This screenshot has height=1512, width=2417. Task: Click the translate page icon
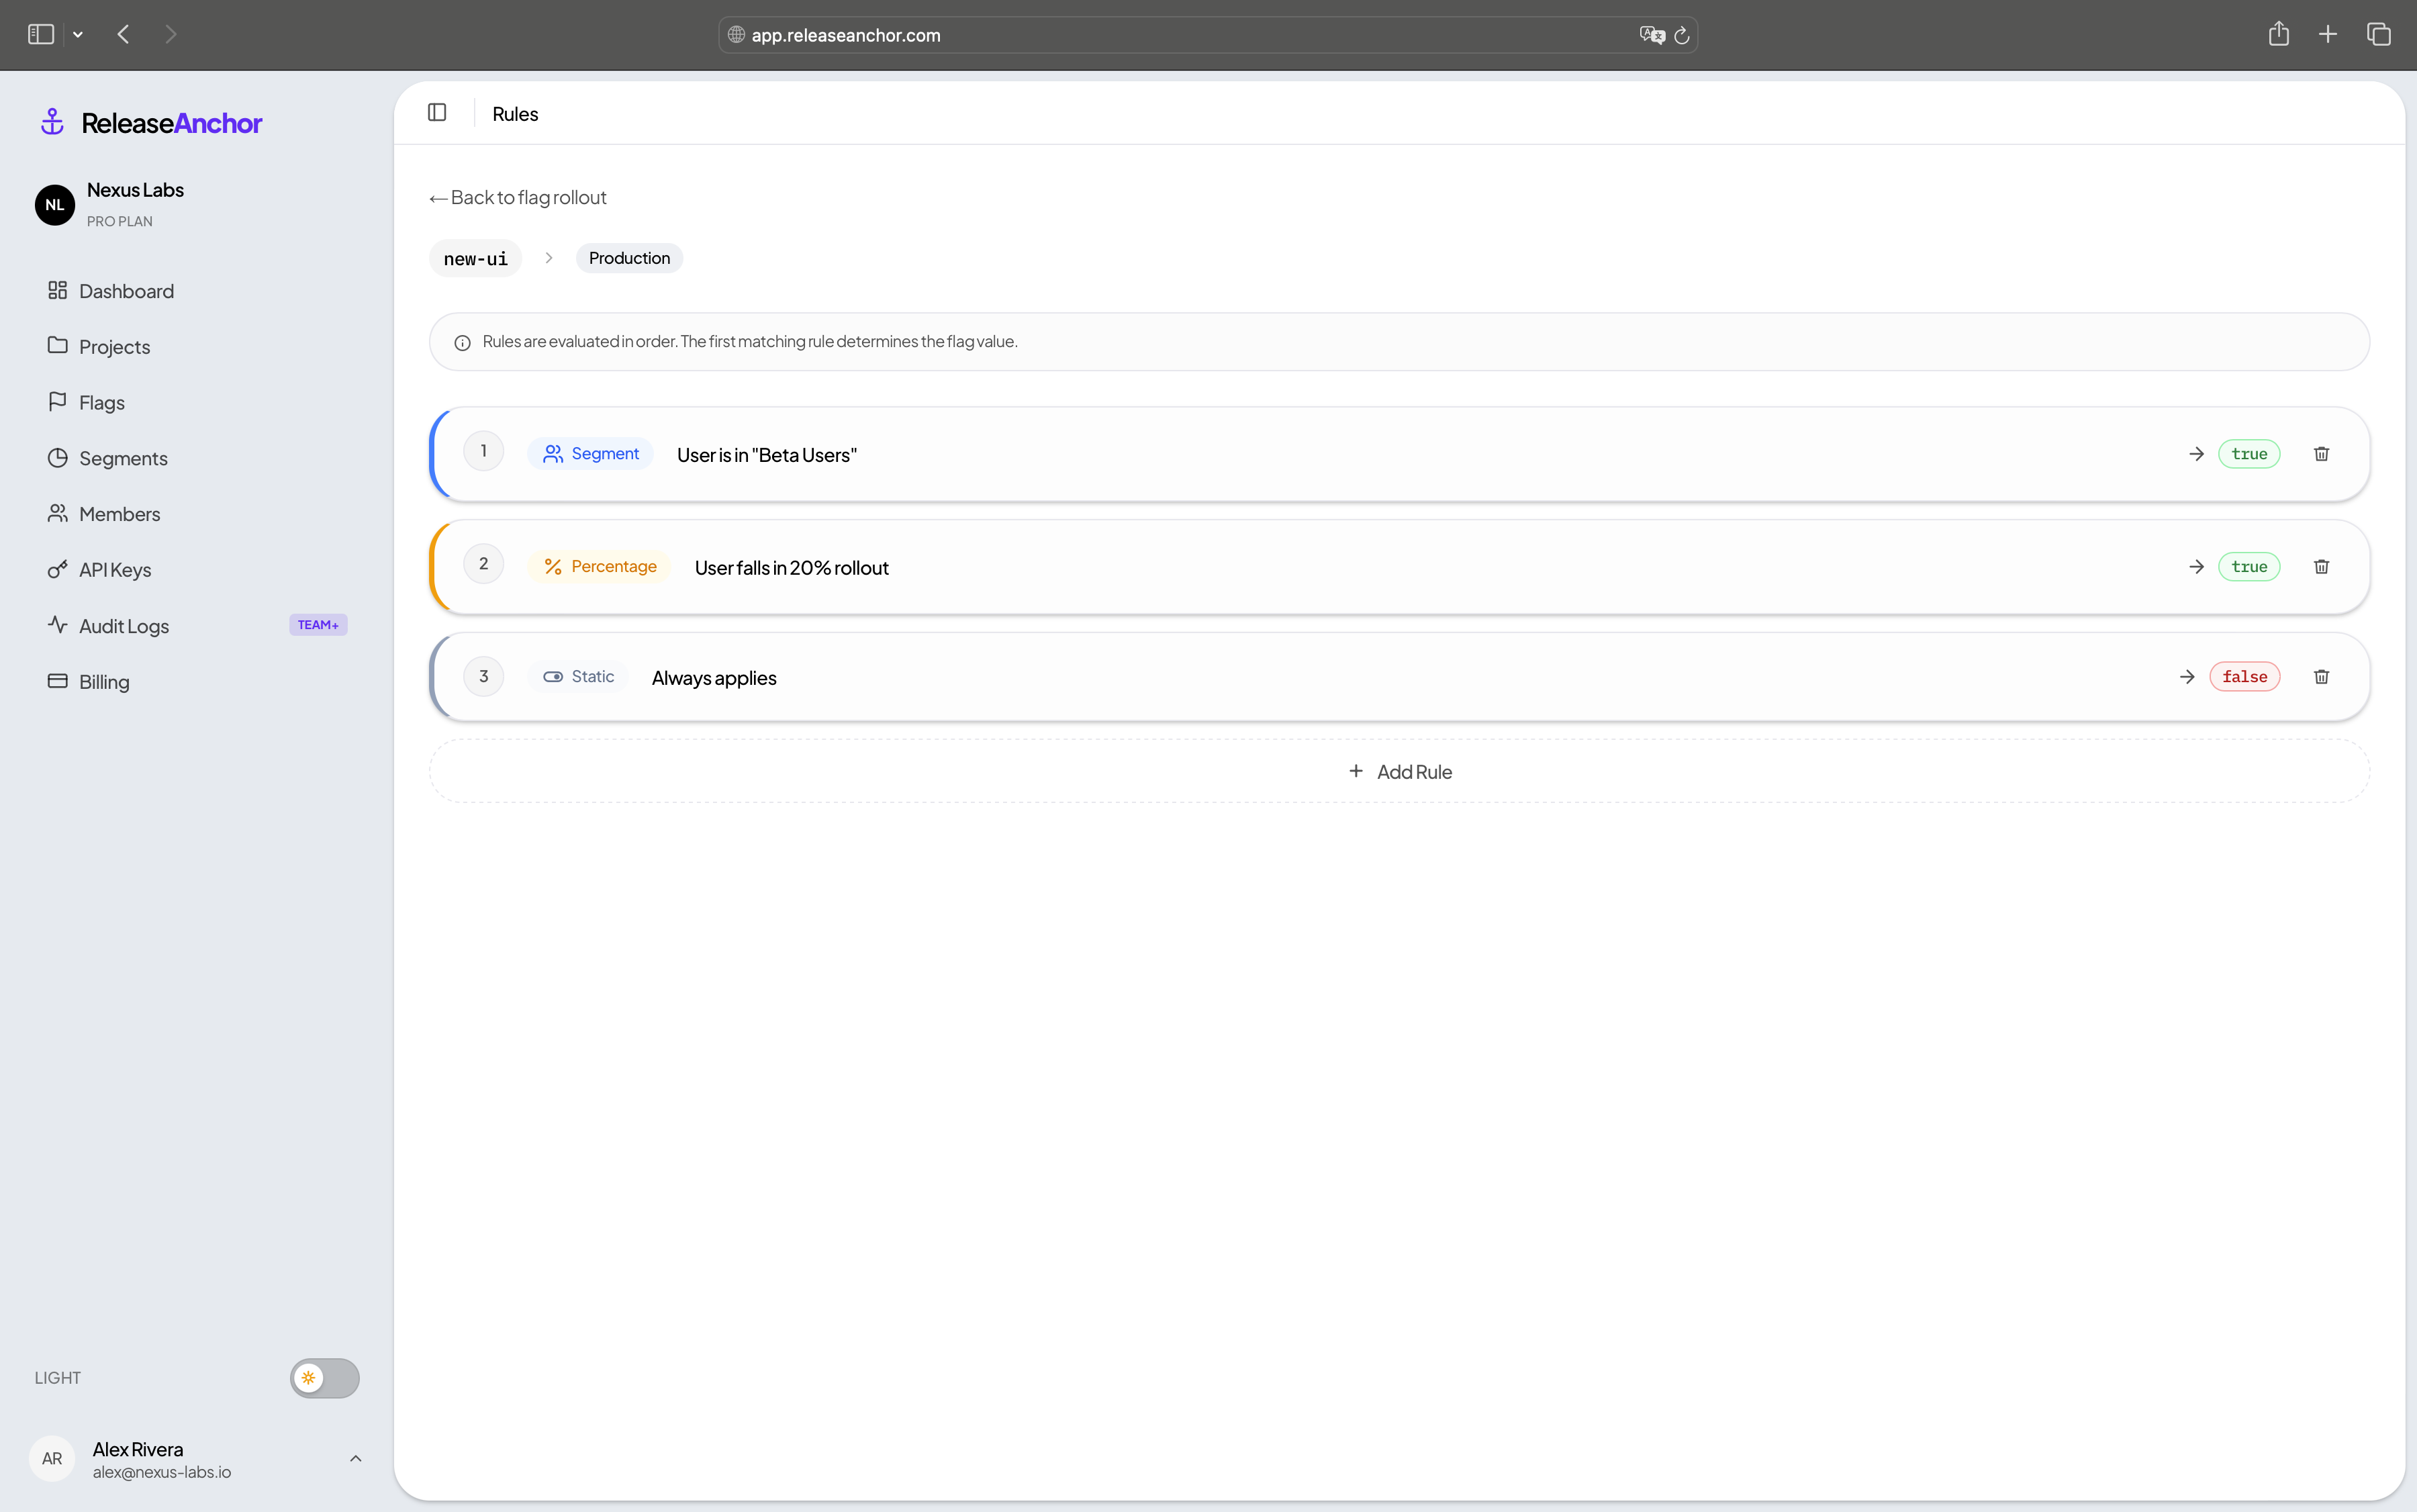[x=1651, y=35]
